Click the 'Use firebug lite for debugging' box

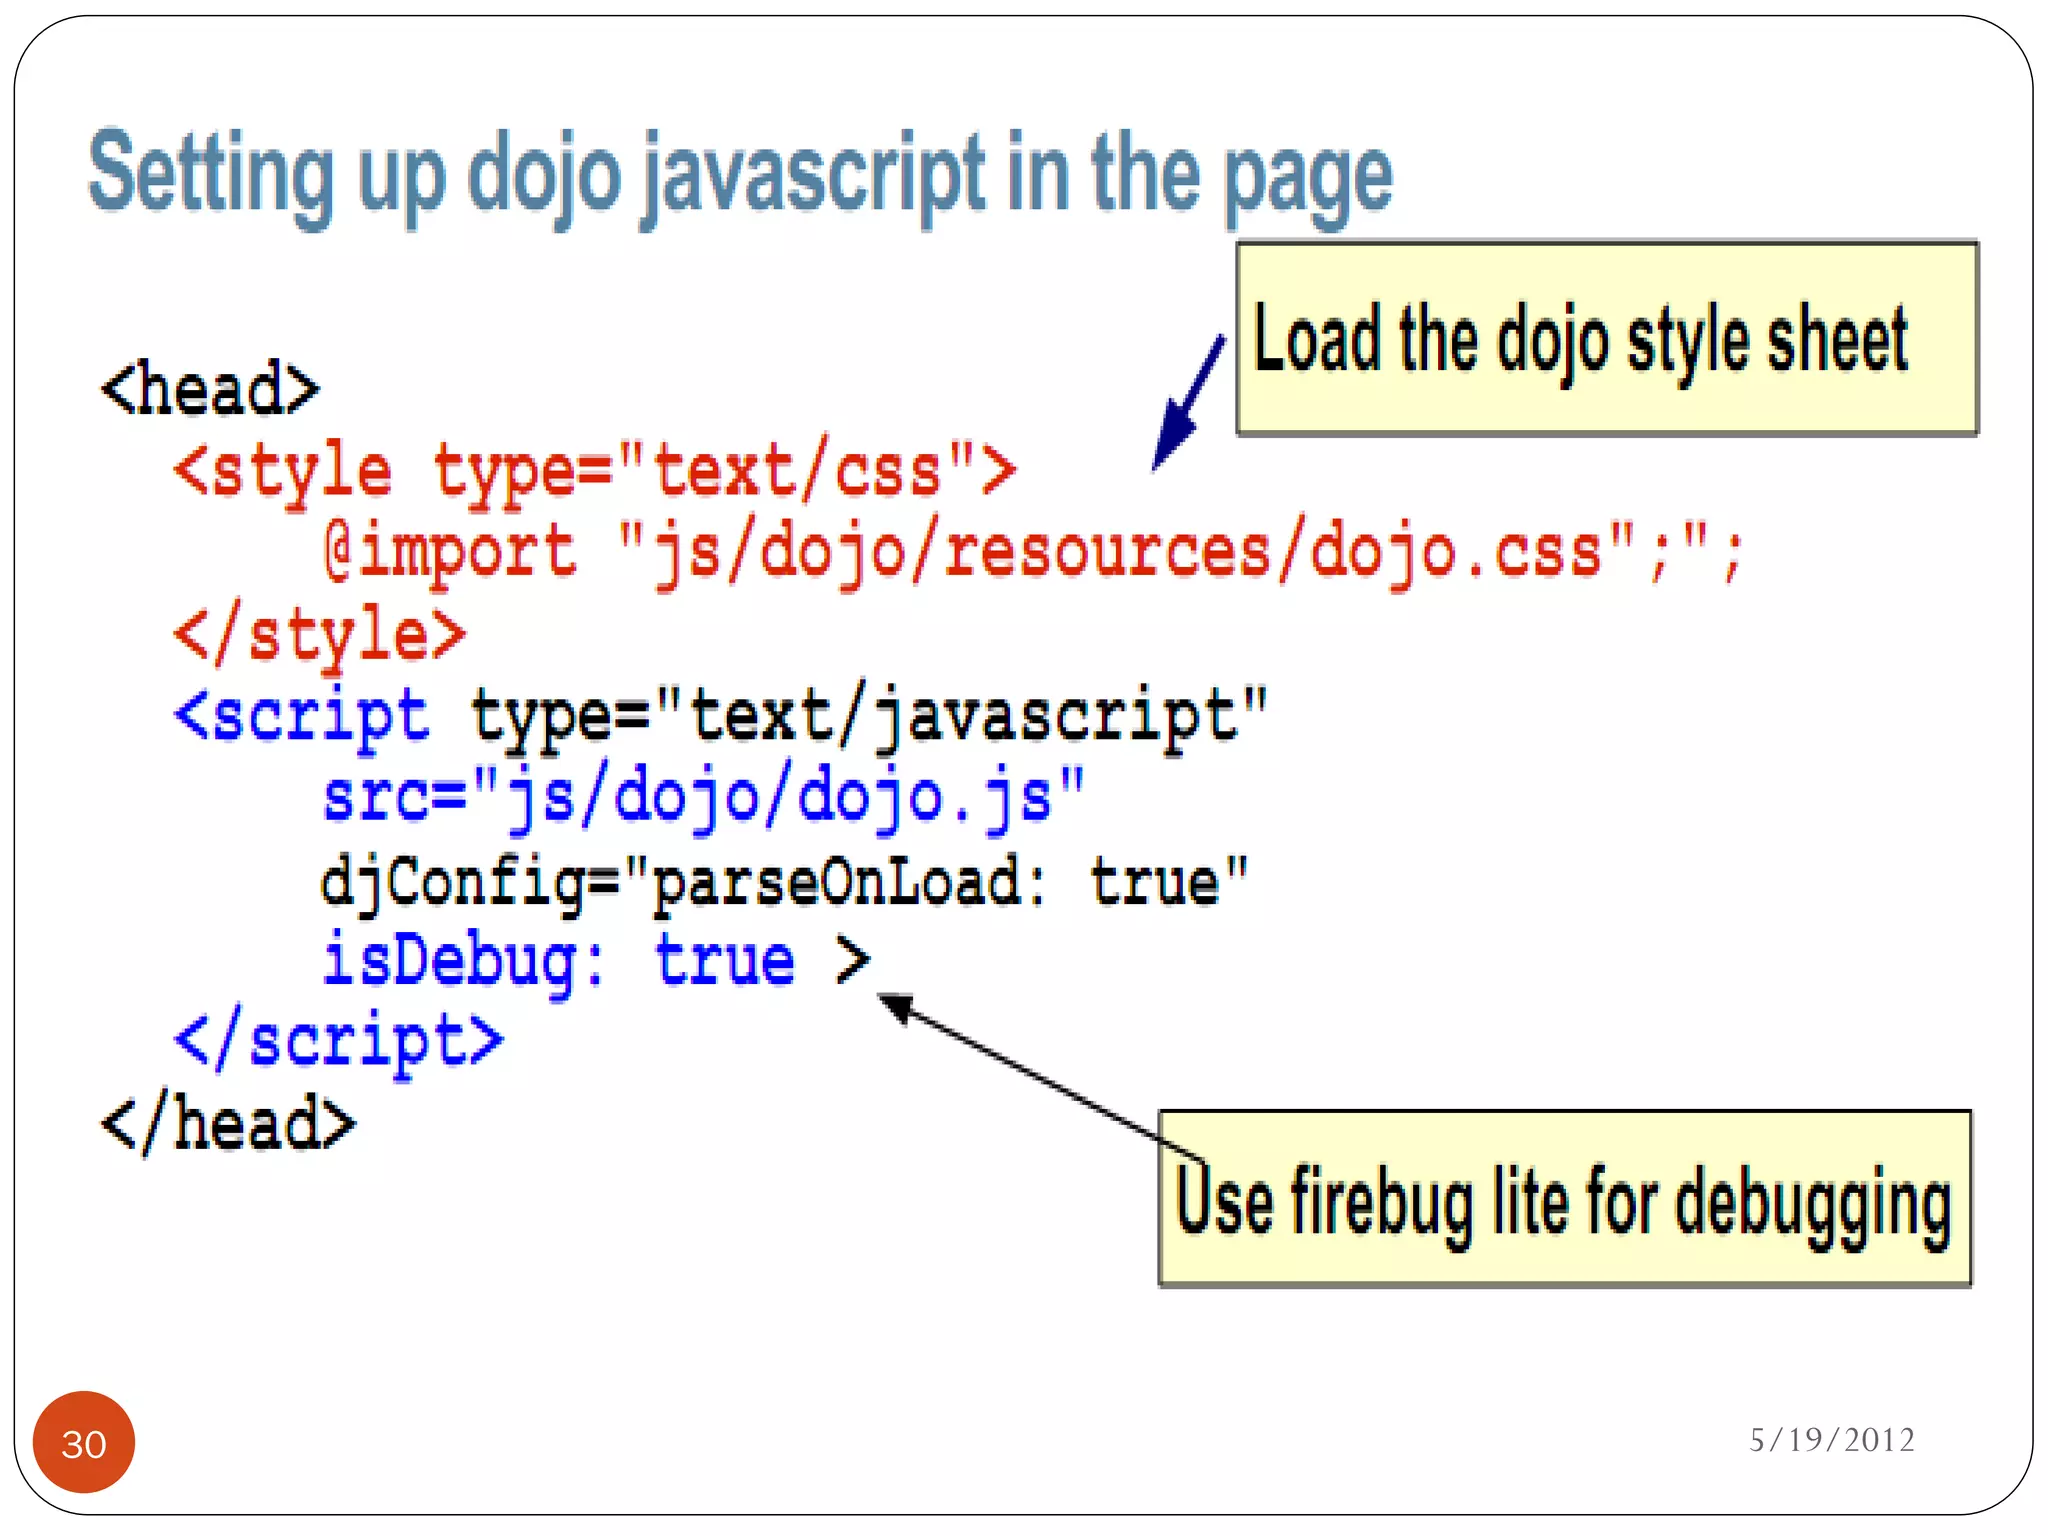pyautogui.click(x=1564, y=1199)
